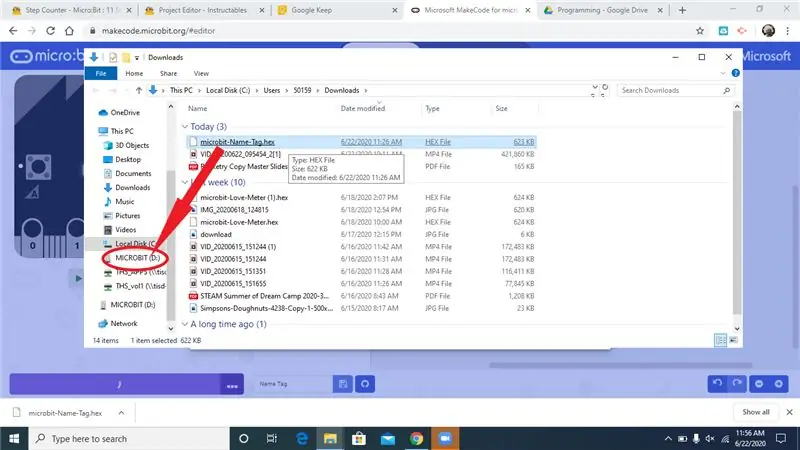Collapse the 'Today (3)' group
800x450 pixels.
(185, 127)
